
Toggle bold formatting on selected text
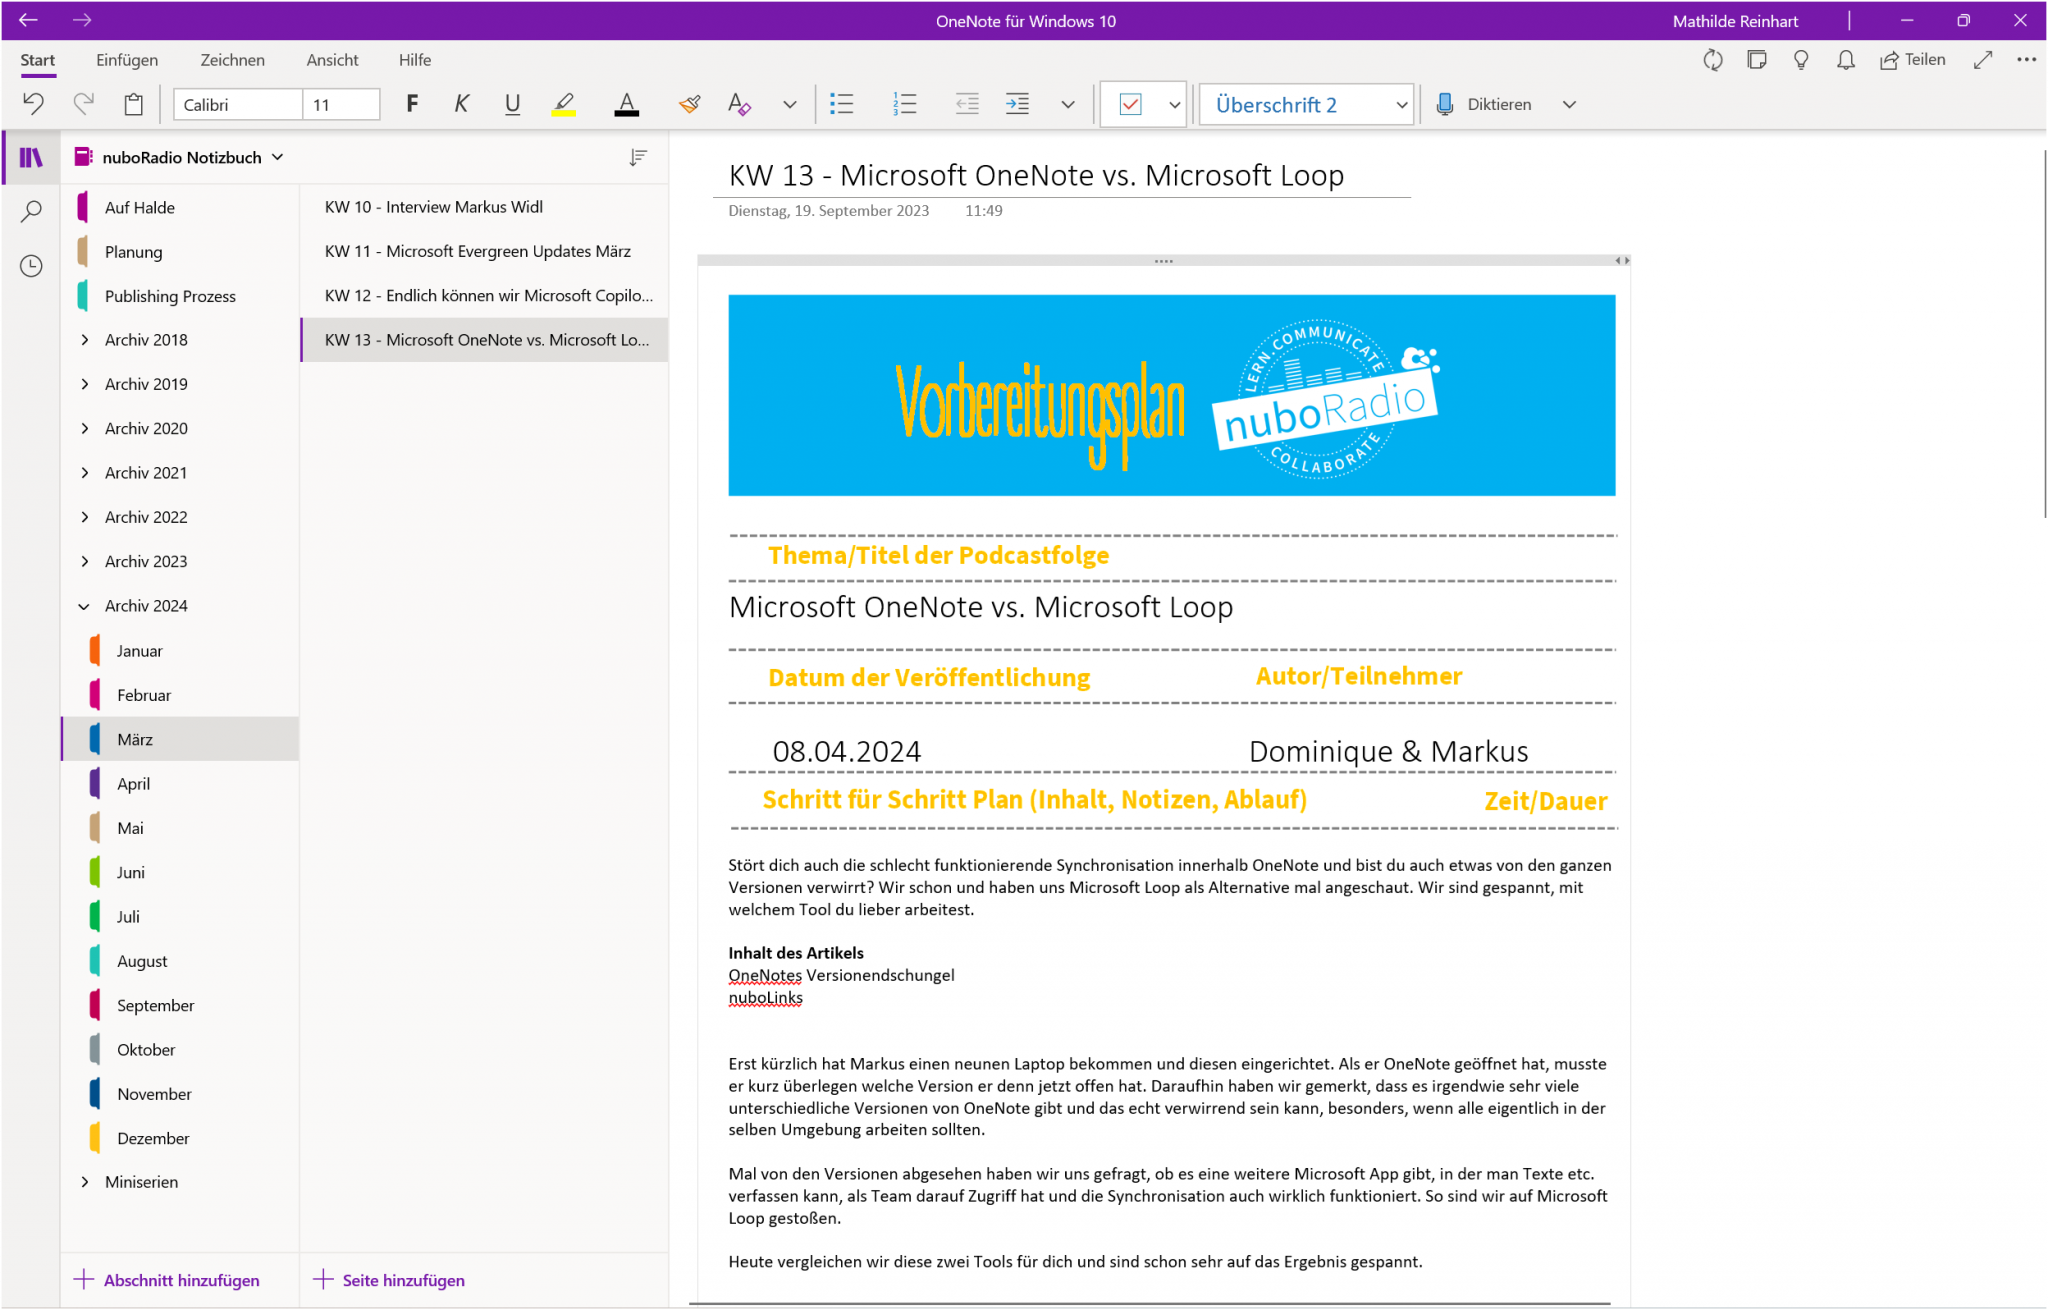pos(412,104)
